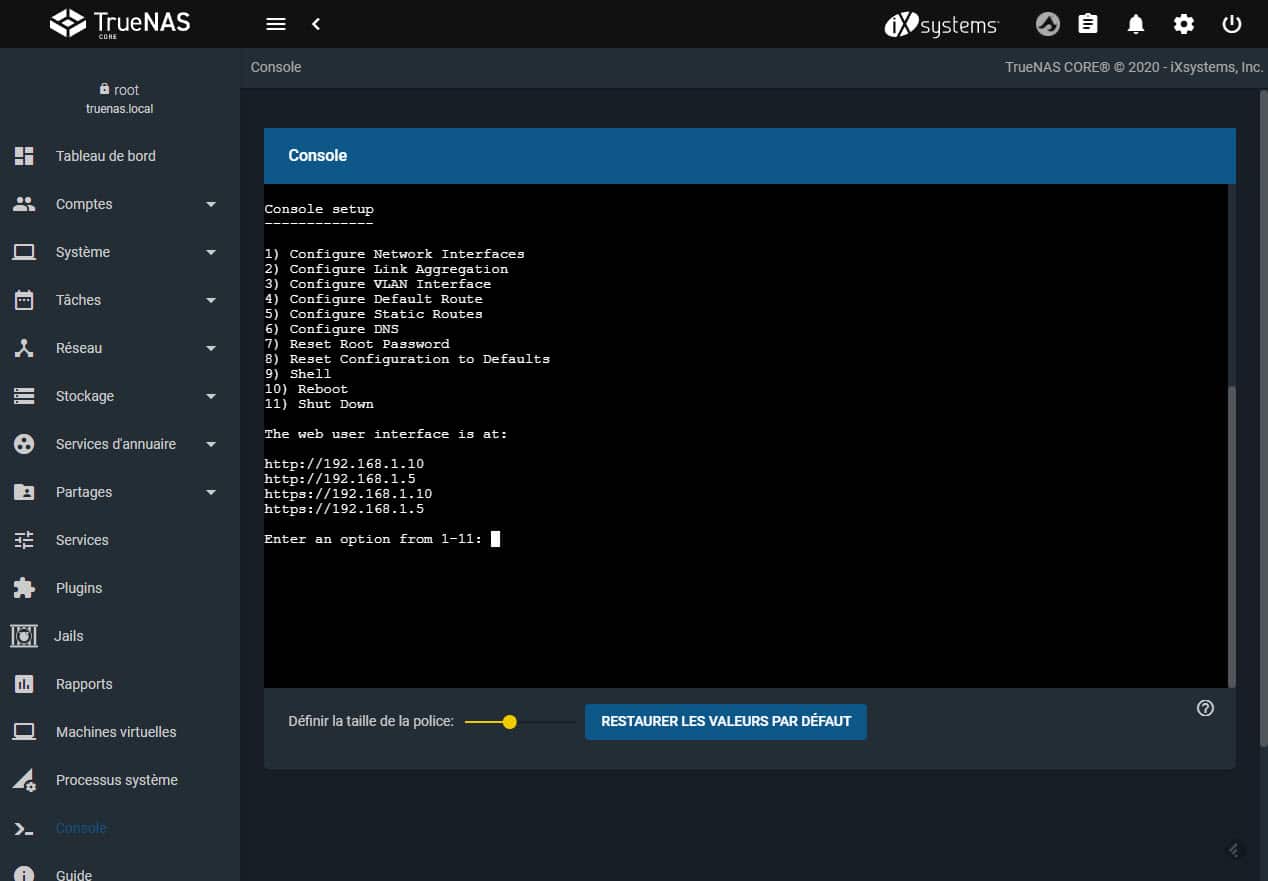Toggle the hamburger menu icon

point(276,24)
